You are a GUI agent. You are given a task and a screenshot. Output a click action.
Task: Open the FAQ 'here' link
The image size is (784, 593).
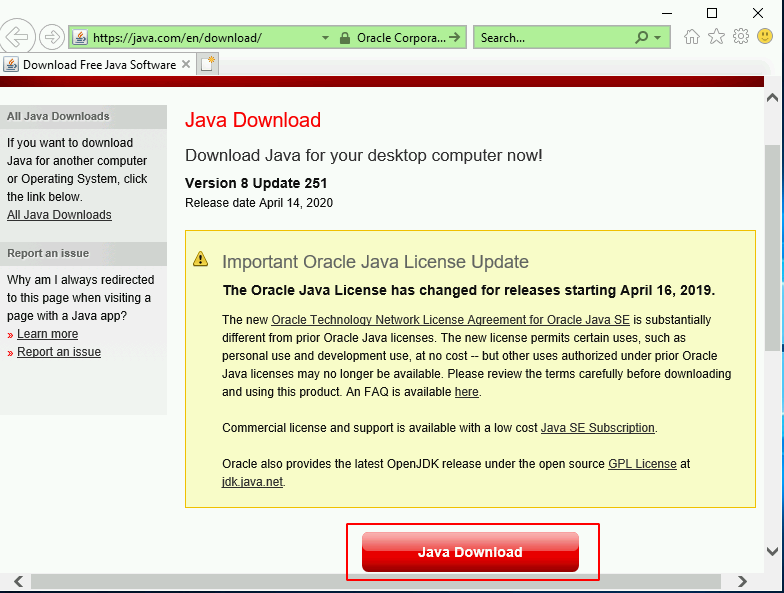click(x=466, y=392)
